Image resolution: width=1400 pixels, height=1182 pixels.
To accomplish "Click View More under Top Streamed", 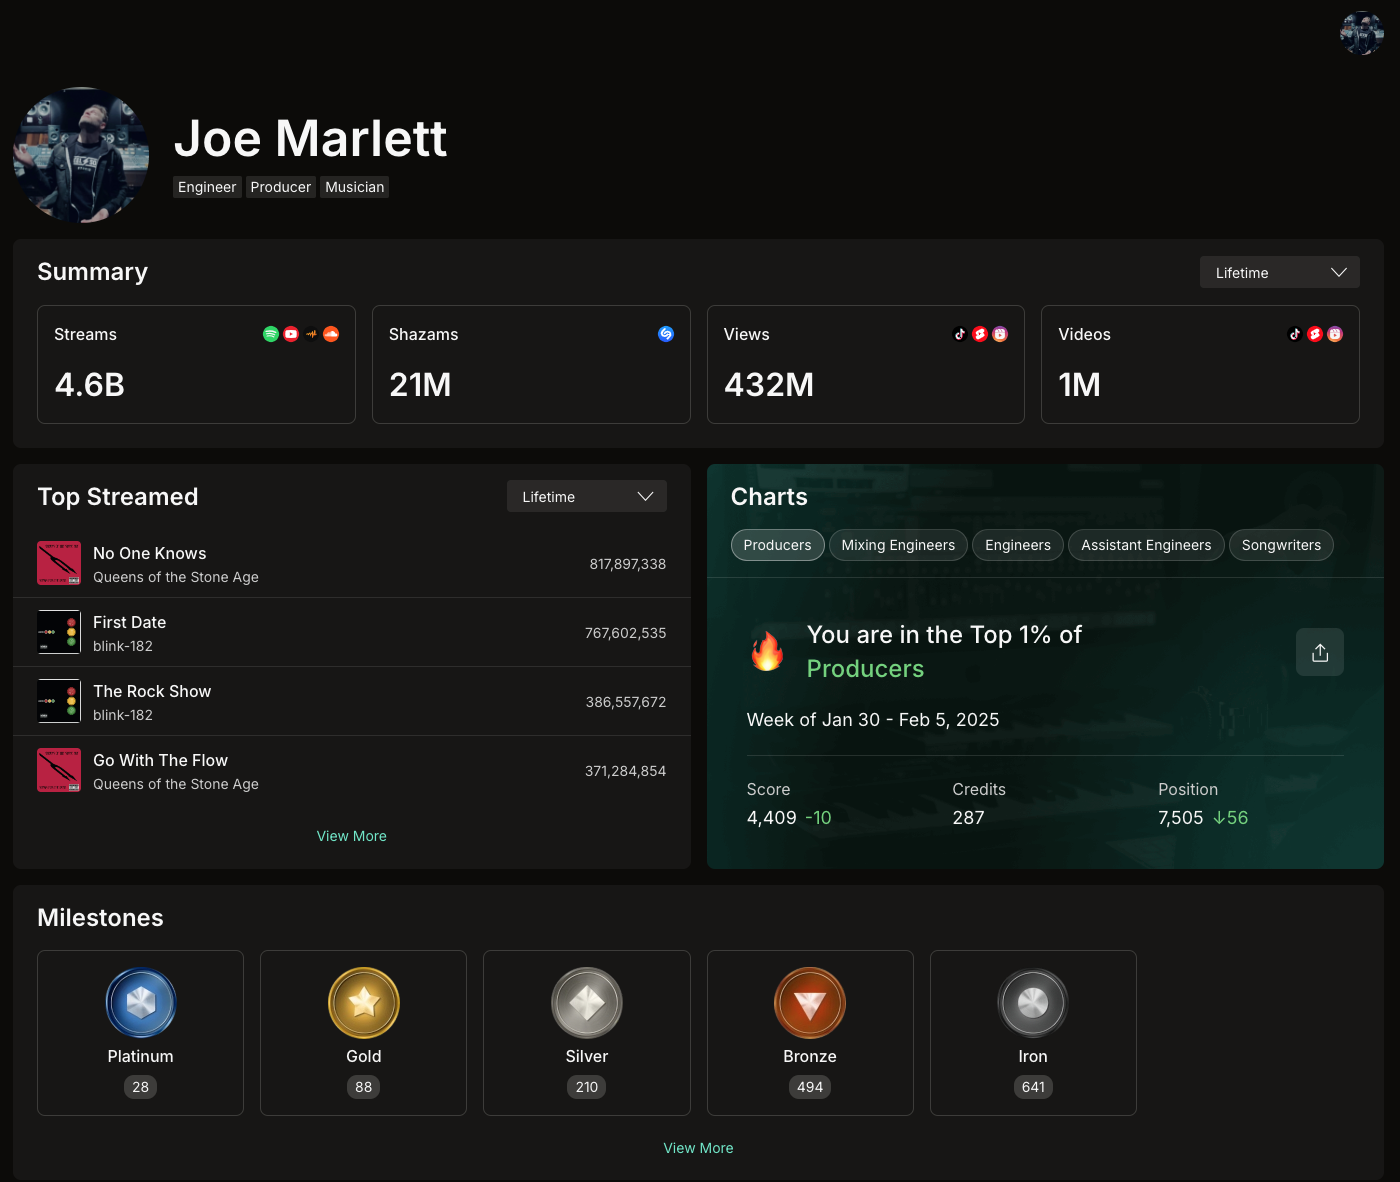I will pyautogui.click(x=352, y=836).
